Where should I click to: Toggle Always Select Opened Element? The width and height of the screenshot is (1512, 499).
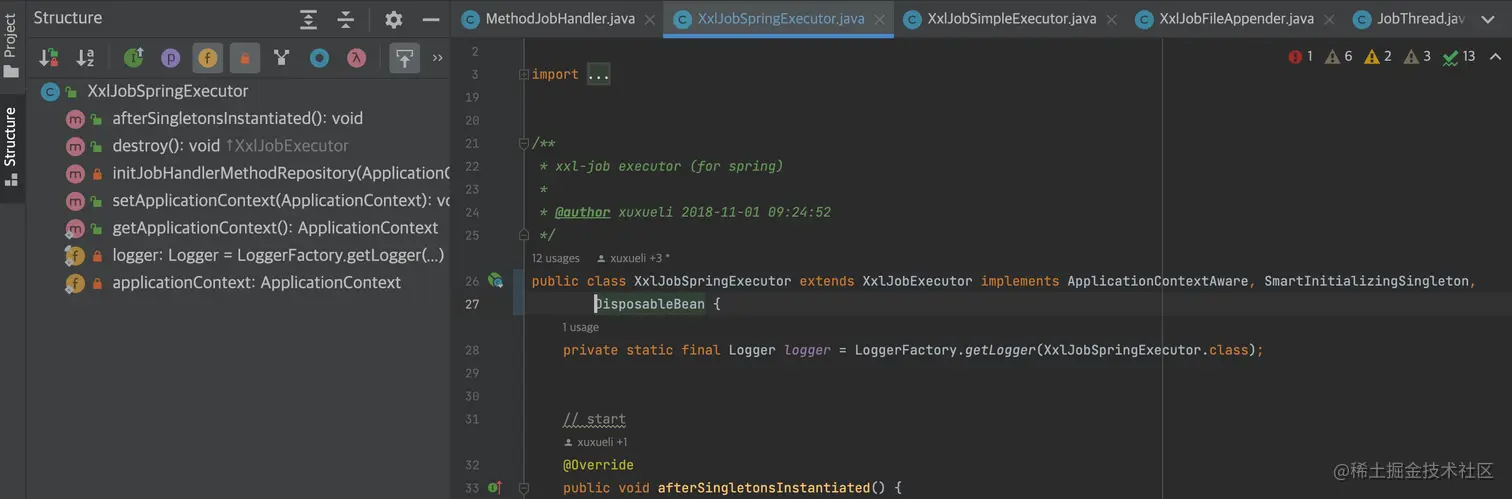[404, 59]
